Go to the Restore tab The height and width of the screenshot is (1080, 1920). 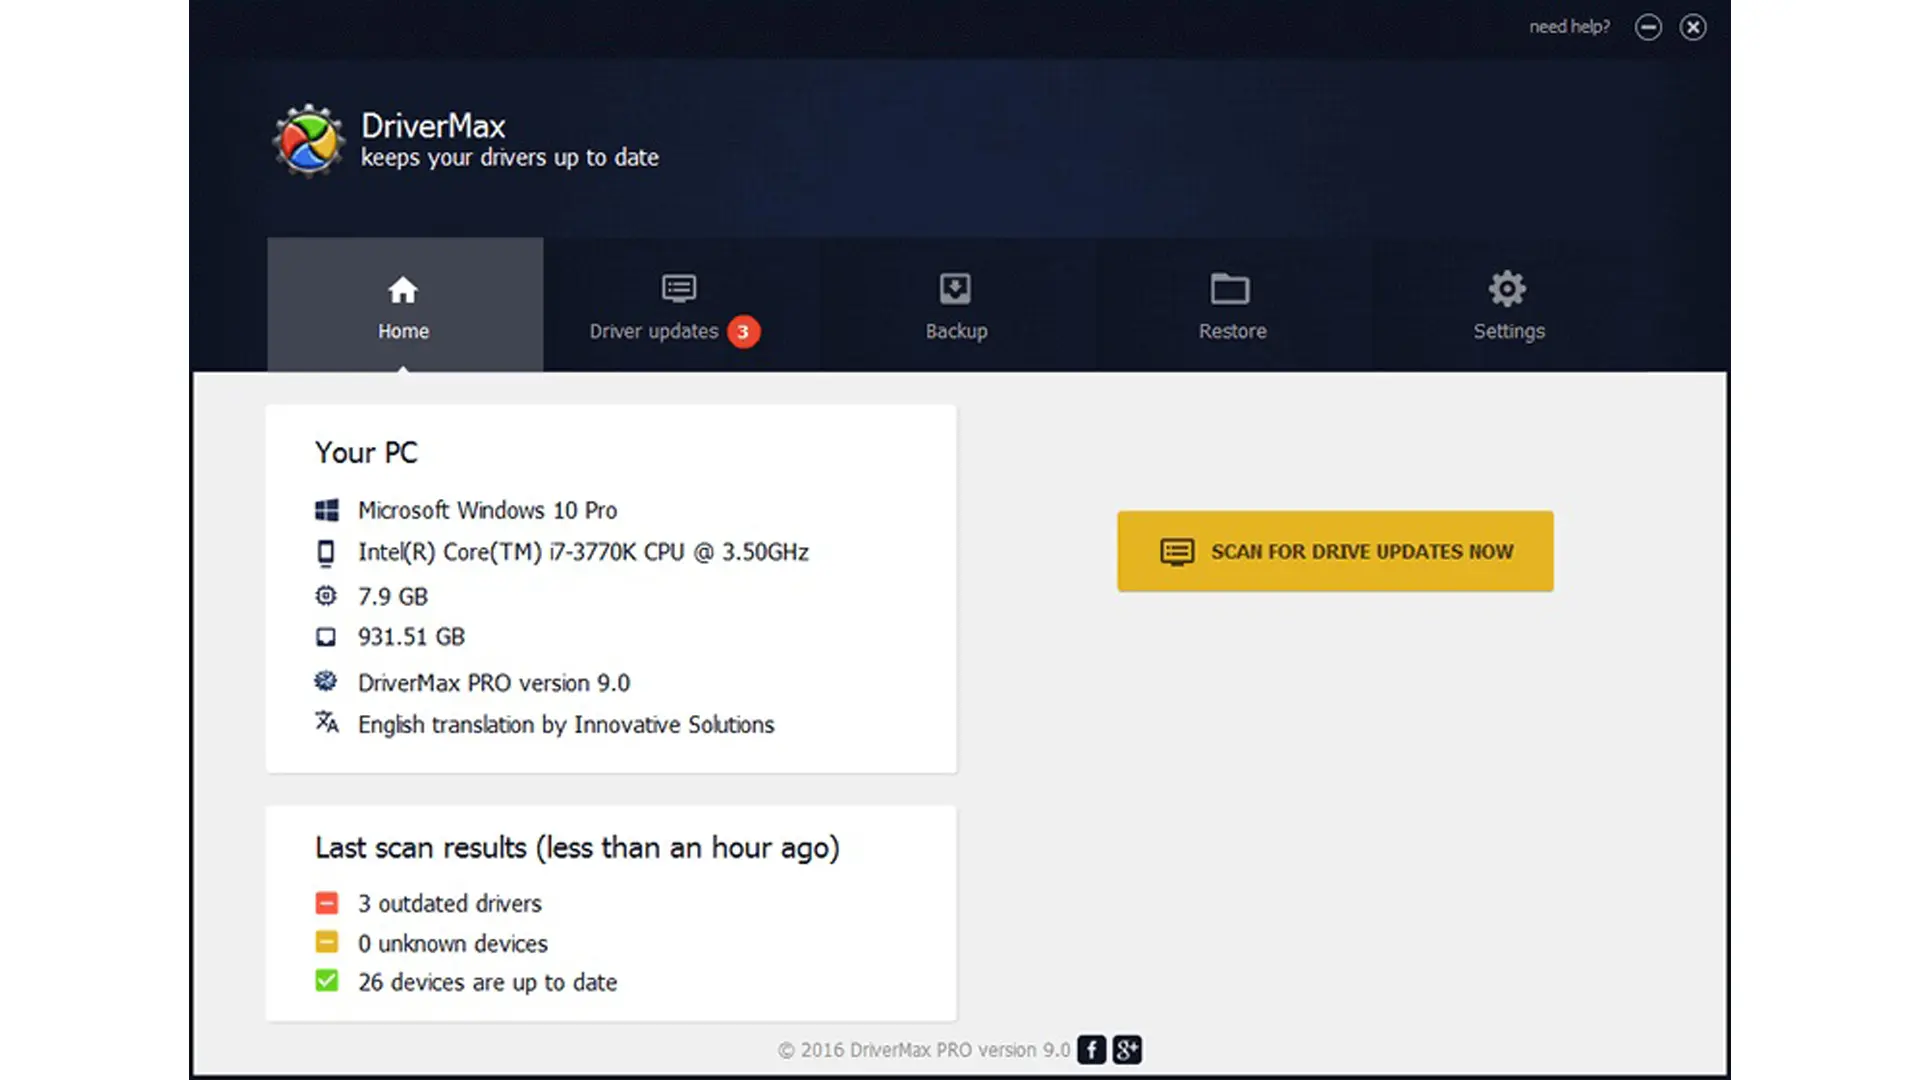pyautogui.click(x=1232, y=331)
